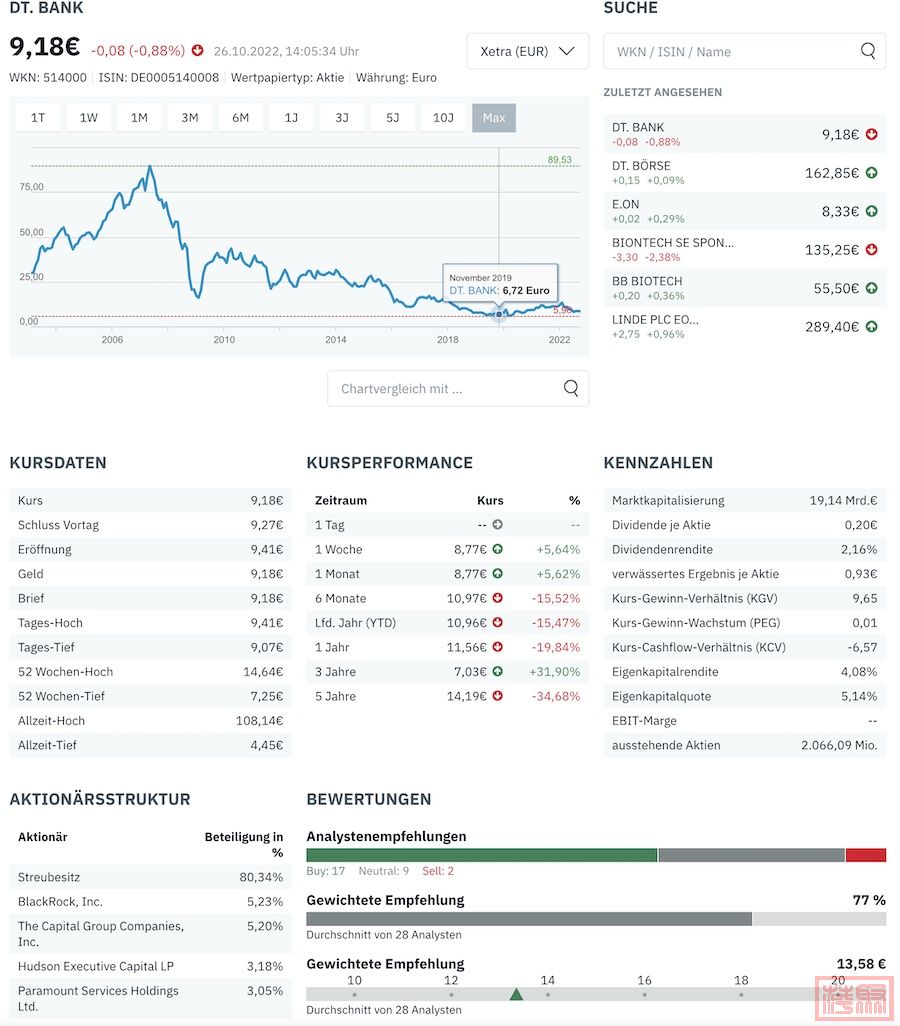
Task: Click the 77 % weighted recommendation bar
Action: coord(596,919)
